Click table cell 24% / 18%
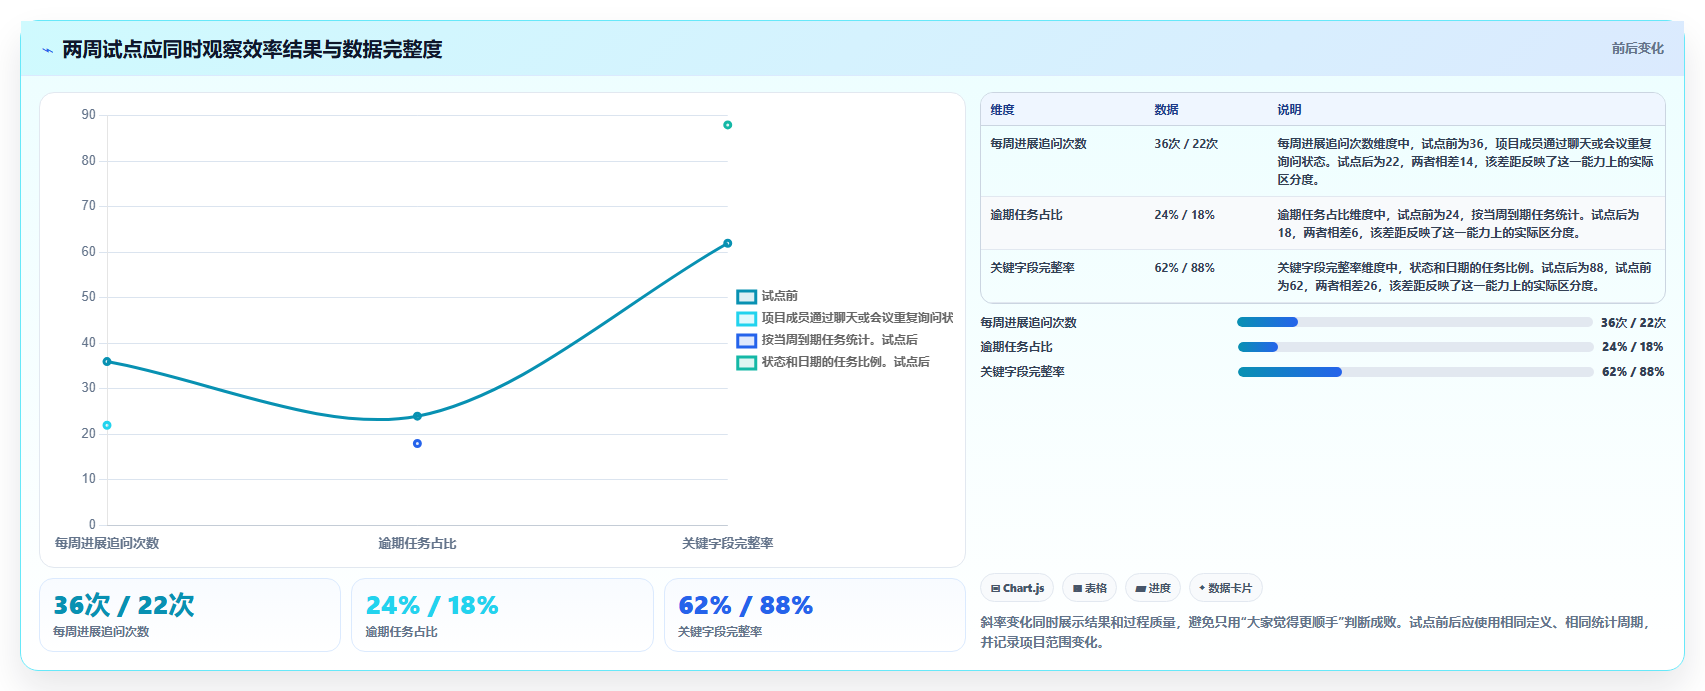This screenshot has width=1705, height=691. tap(1184, 215)
